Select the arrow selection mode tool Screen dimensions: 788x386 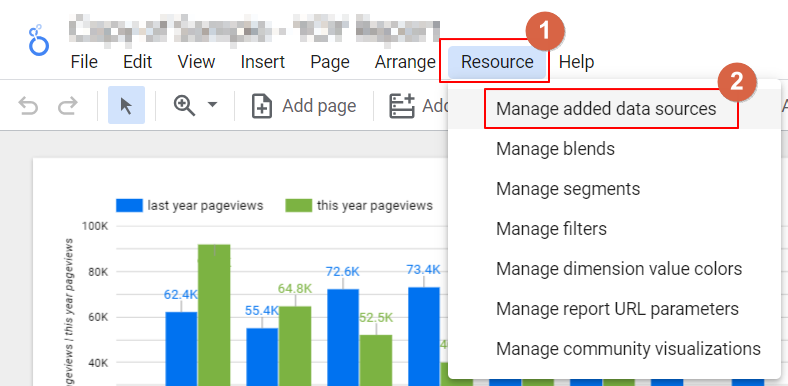(x=126, y=105)
